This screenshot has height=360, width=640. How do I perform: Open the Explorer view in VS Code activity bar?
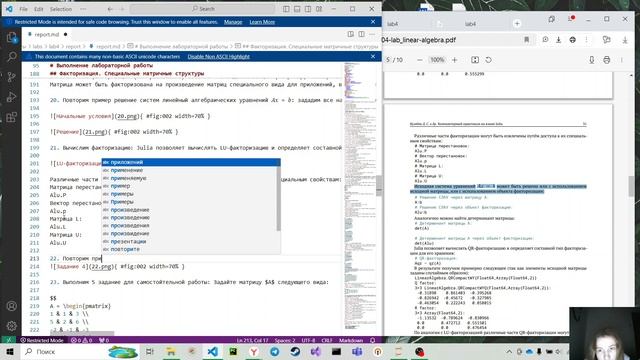11,38
